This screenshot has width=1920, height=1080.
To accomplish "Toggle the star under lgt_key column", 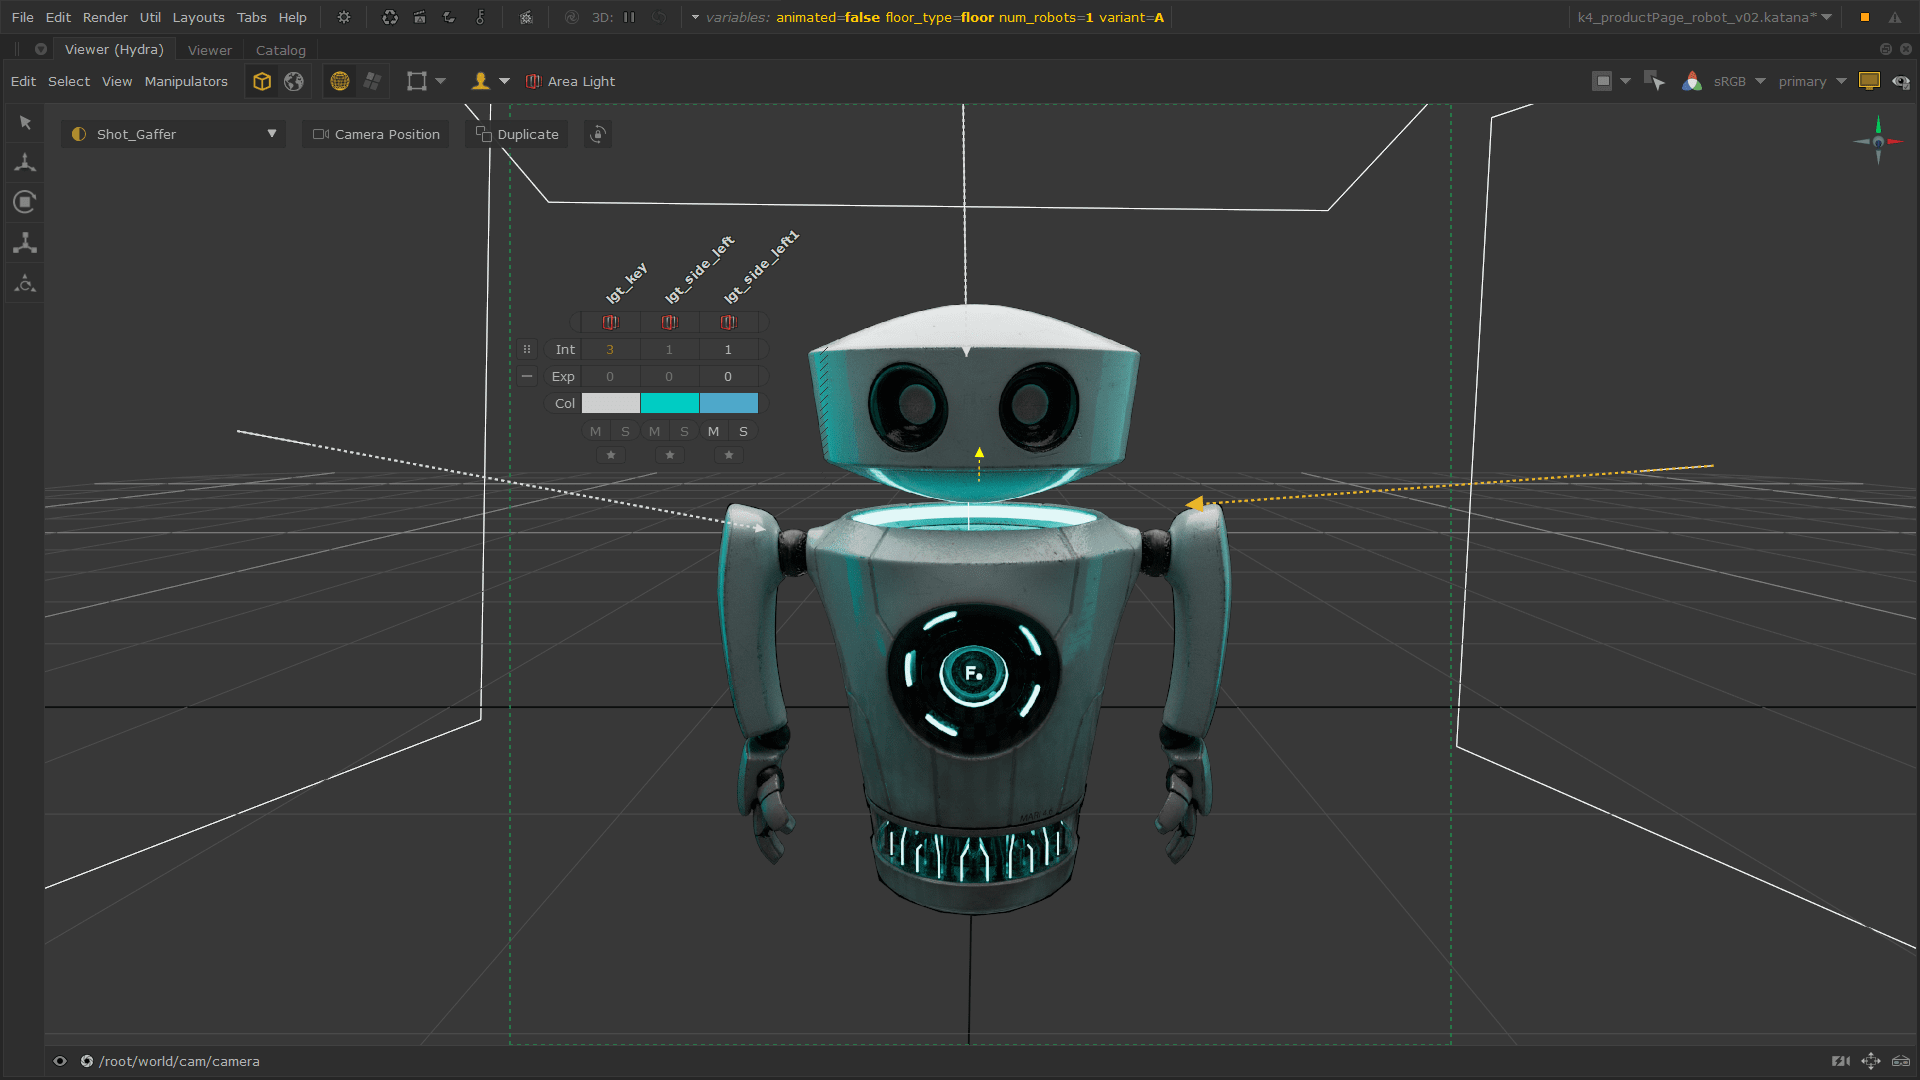I will (x=611, y=455).
